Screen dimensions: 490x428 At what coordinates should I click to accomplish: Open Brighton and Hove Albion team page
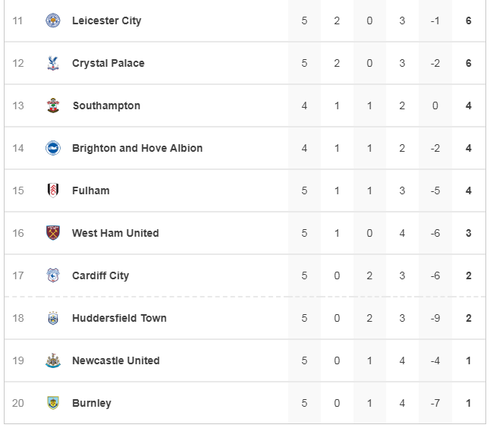(x=137, y=148)
